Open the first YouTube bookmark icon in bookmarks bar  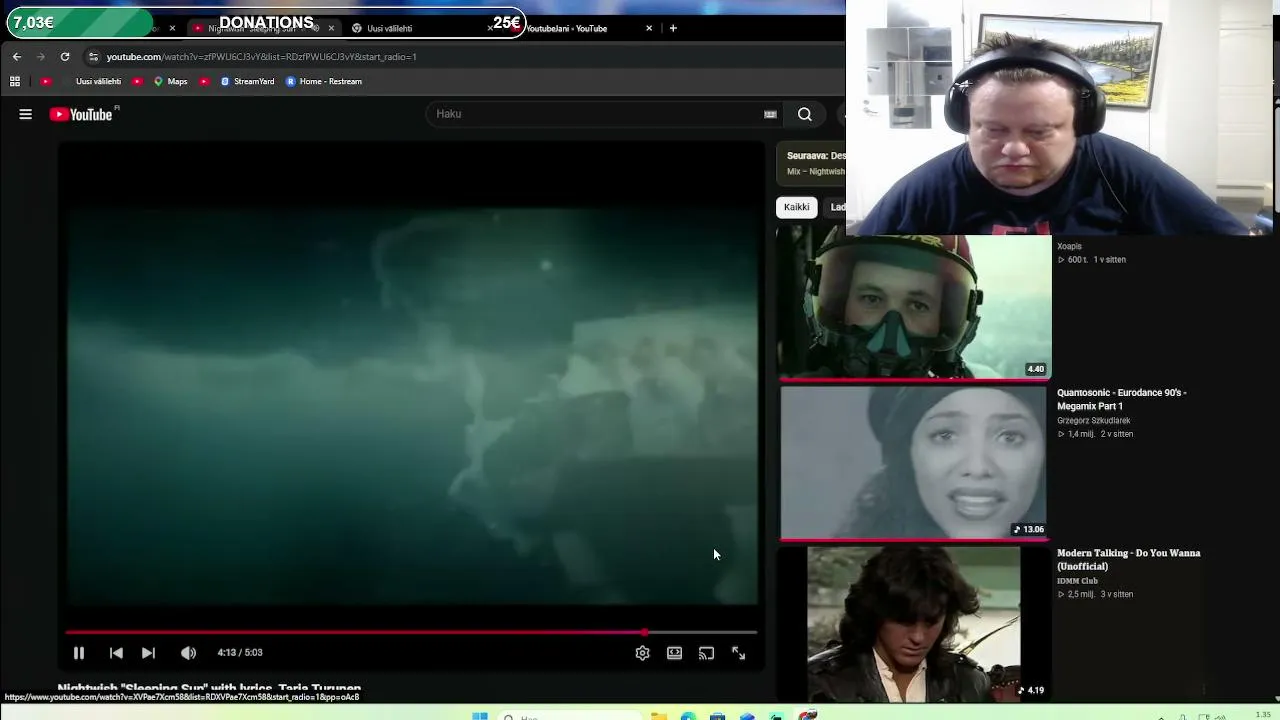(45, 81)
